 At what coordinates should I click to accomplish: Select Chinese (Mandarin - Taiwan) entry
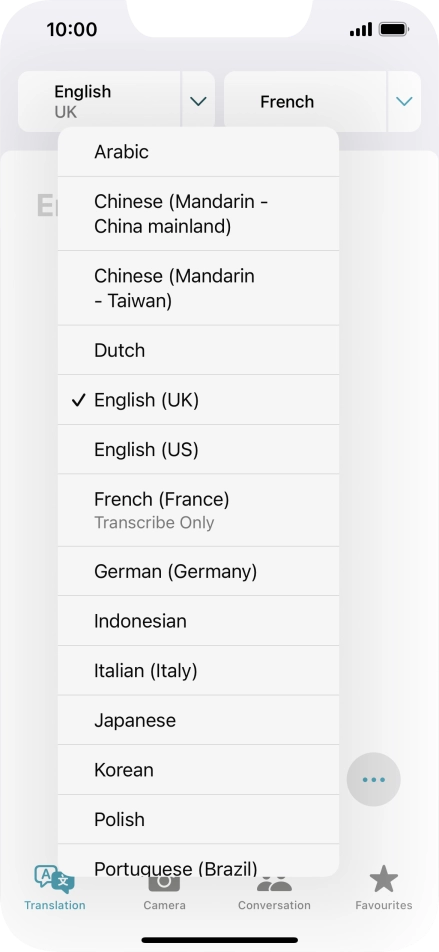[x=199, y=288]
